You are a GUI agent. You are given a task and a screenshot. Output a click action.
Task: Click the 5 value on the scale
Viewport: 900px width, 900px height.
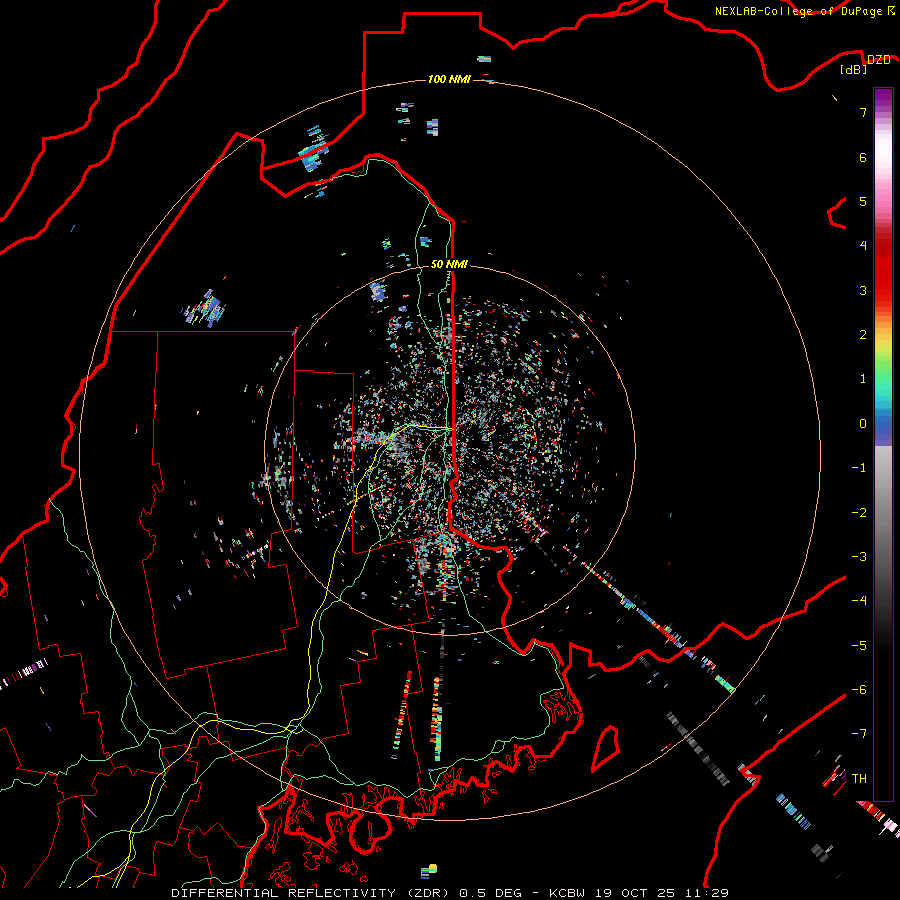coord(863,201)
